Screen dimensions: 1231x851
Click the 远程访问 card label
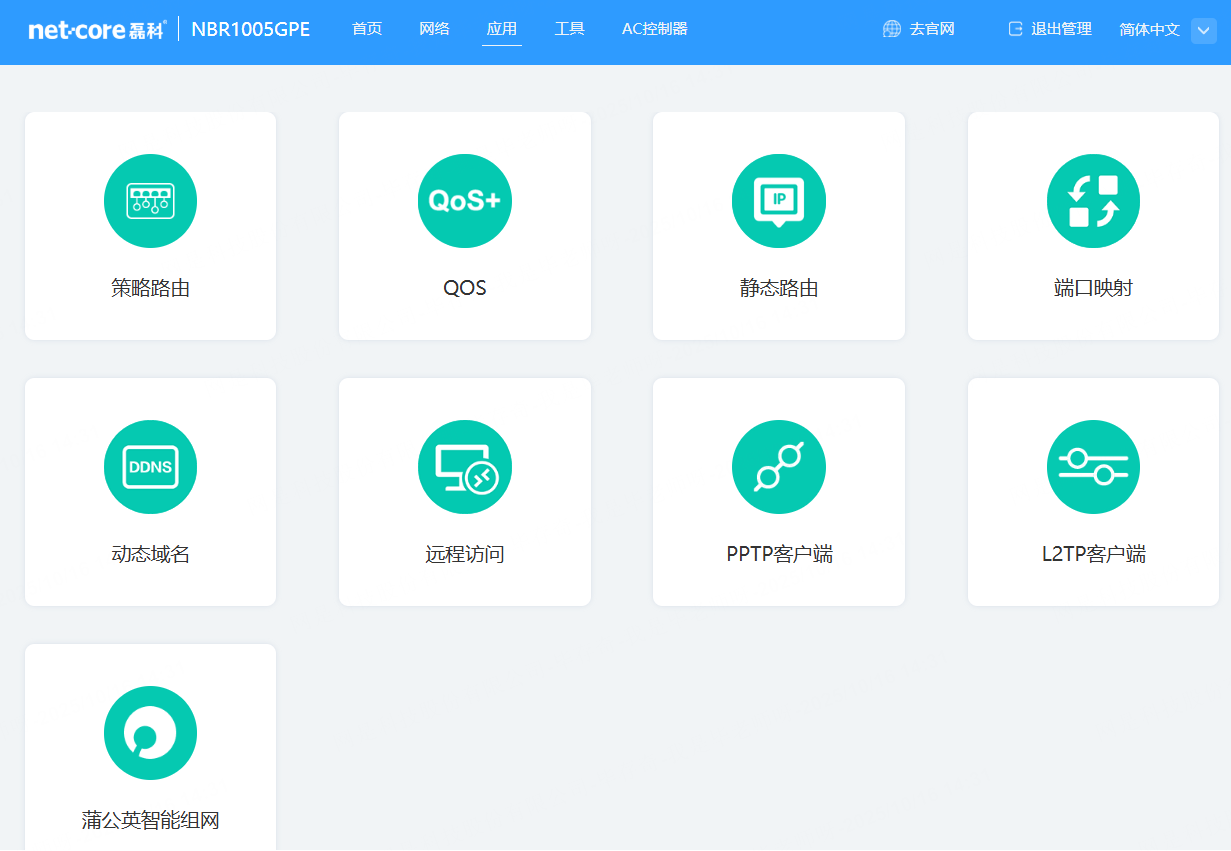pyautogui.click(x=465, y=554)
